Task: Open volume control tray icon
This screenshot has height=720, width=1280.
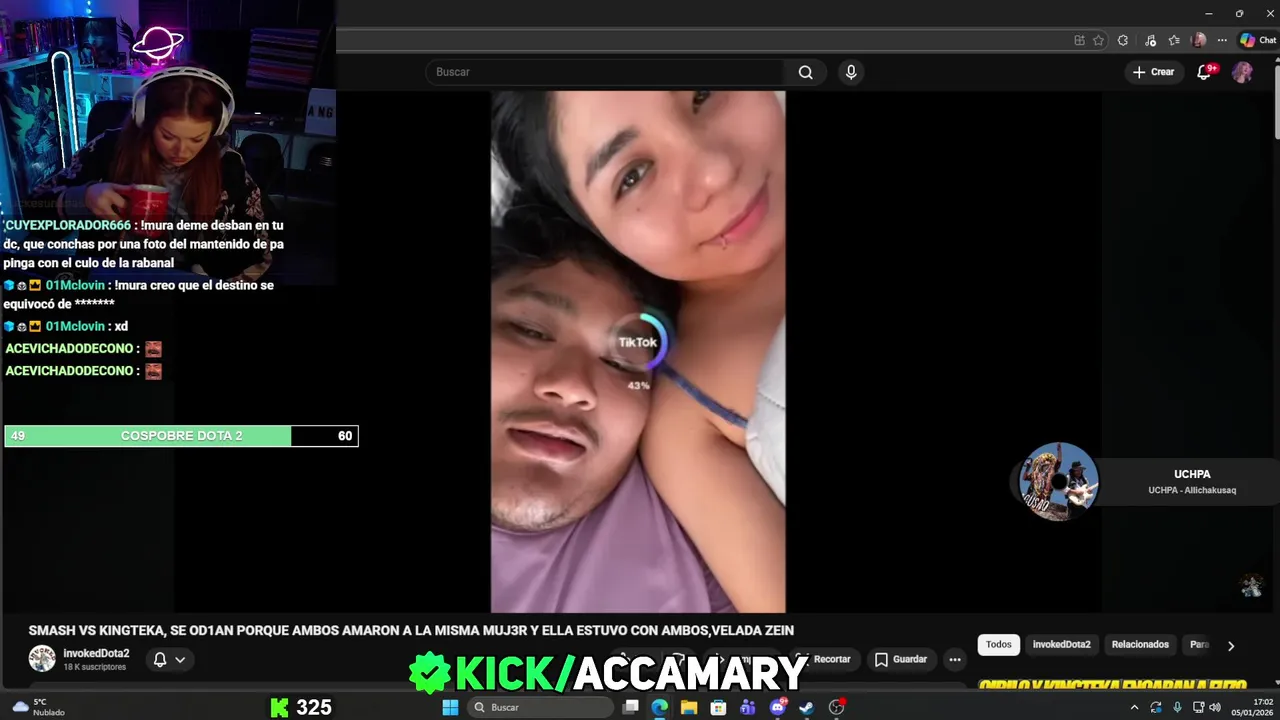Action: click(x=1215, y=707)
